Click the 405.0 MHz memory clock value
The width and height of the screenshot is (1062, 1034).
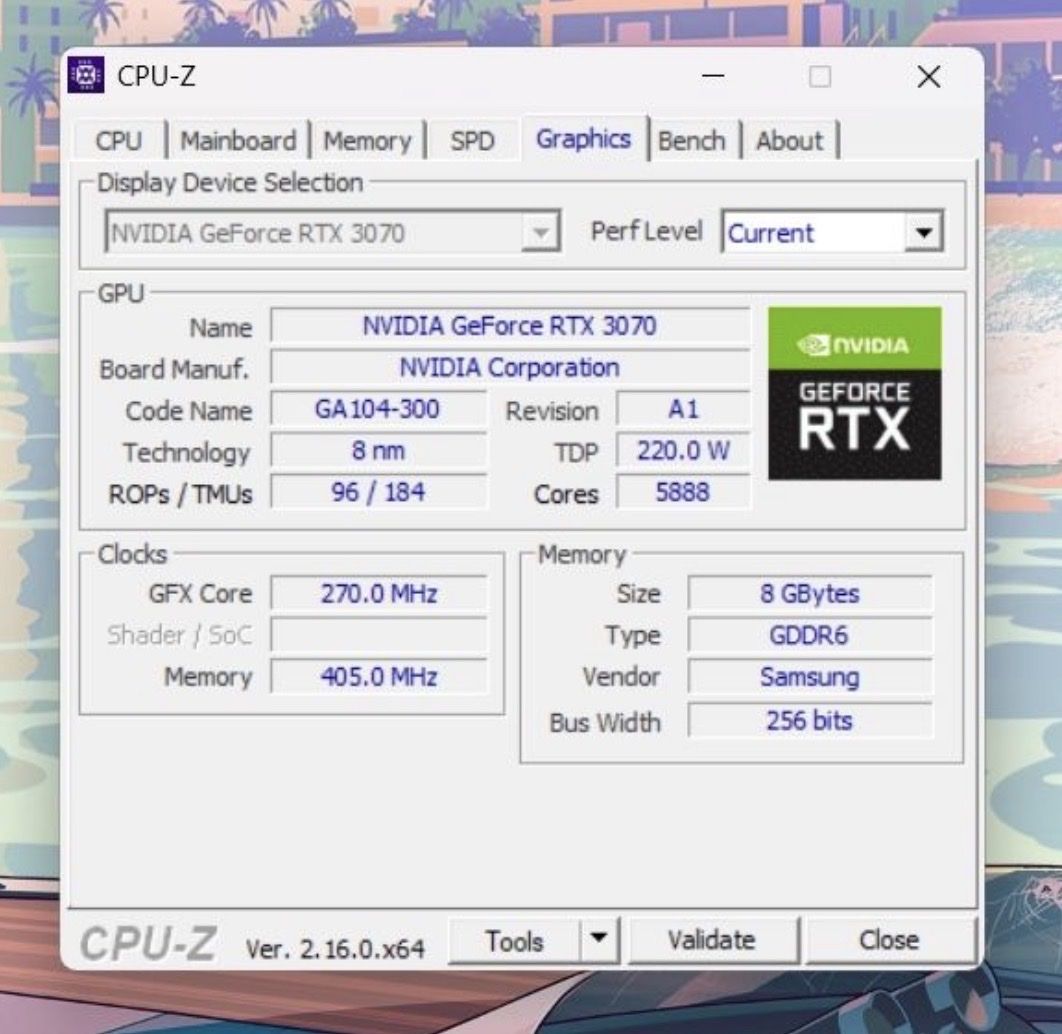coord(379,676)
